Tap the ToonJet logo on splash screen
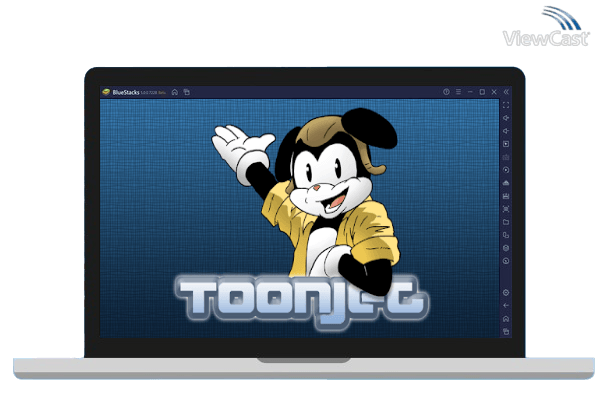The image size is (602, 414). tap(303, 302)
